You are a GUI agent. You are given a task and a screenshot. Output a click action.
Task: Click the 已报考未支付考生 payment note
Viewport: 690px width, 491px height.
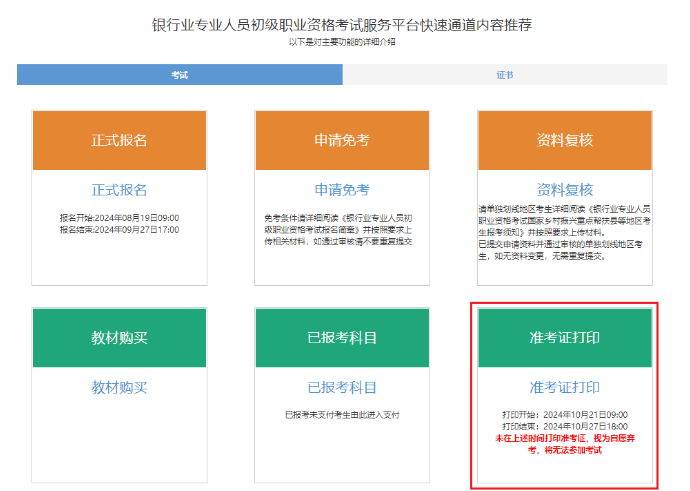coord(342,413)
